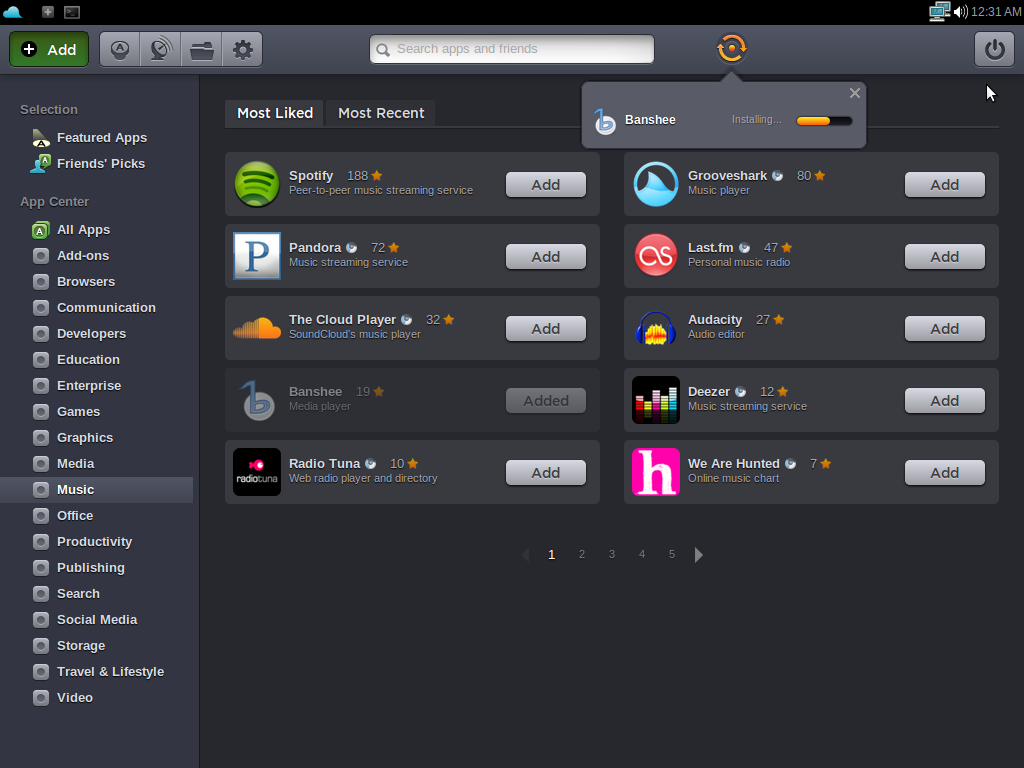Select the Music category
The width and height of the screenshot is (1024, 768).
click(97, 490)
